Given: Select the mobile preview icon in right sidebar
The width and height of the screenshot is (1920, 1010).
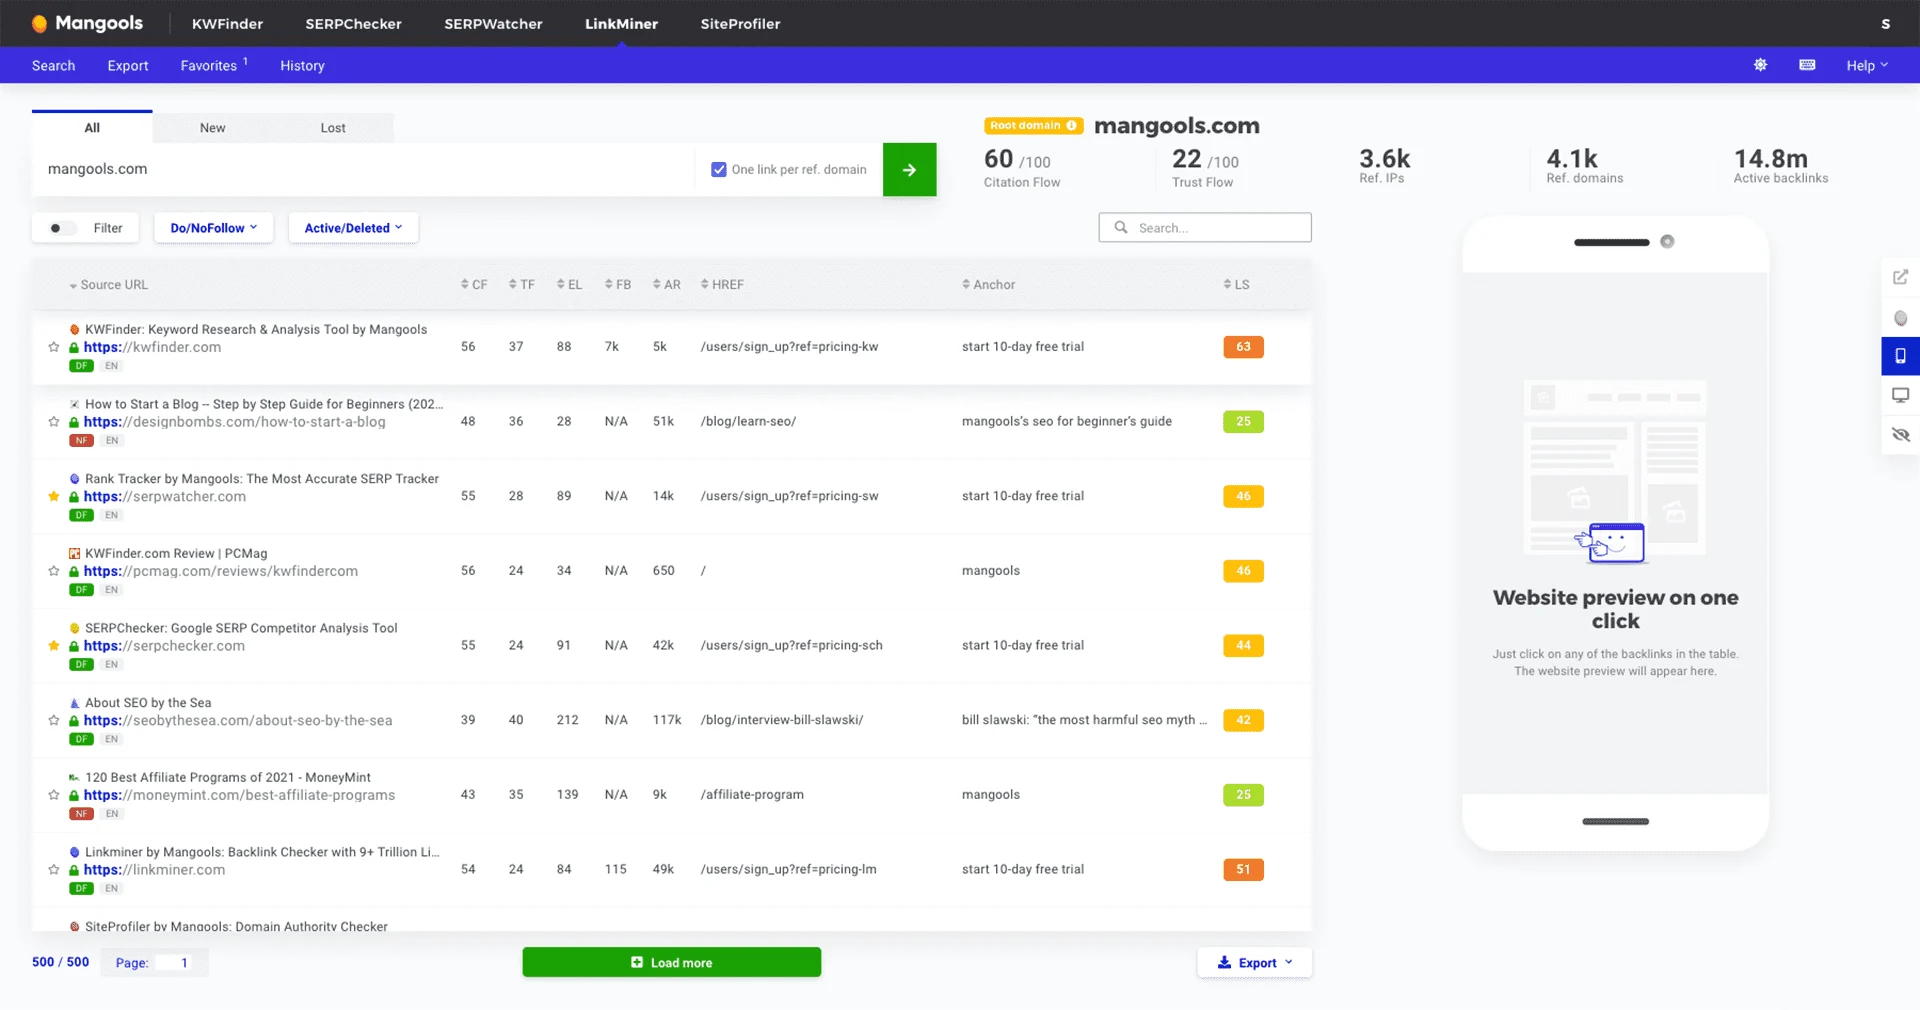Looking at the screenshot, I should click(x=1901, y=356).
